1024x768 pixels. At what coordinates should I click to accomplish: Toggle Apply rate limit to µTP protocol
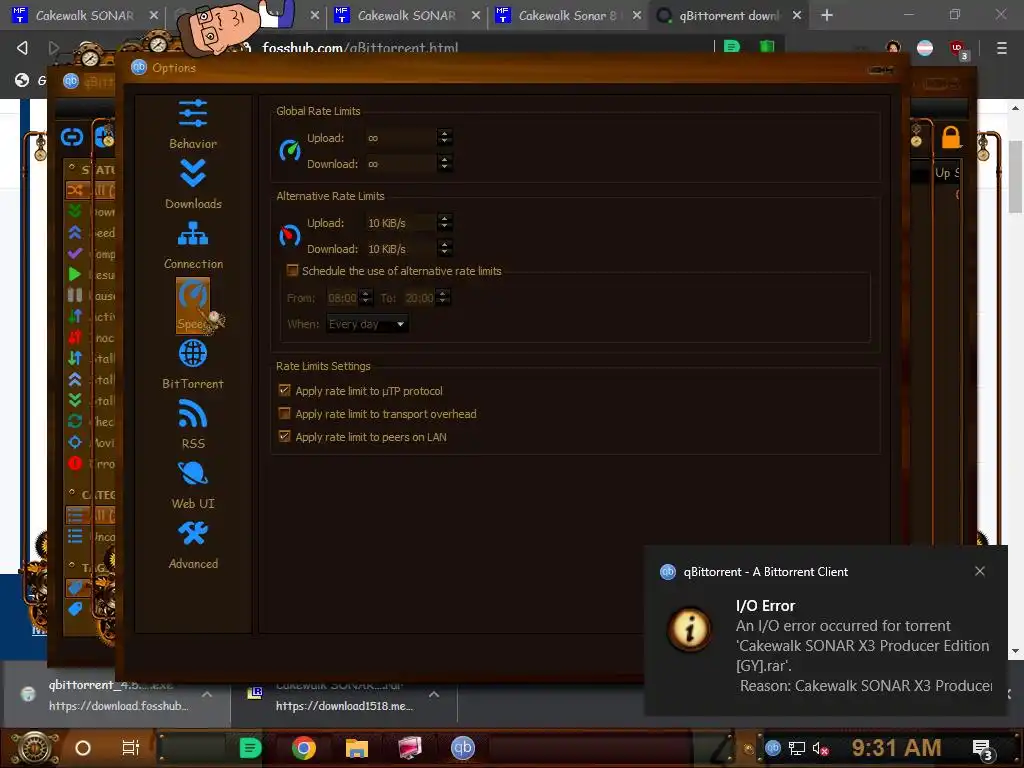pos(284,391)
